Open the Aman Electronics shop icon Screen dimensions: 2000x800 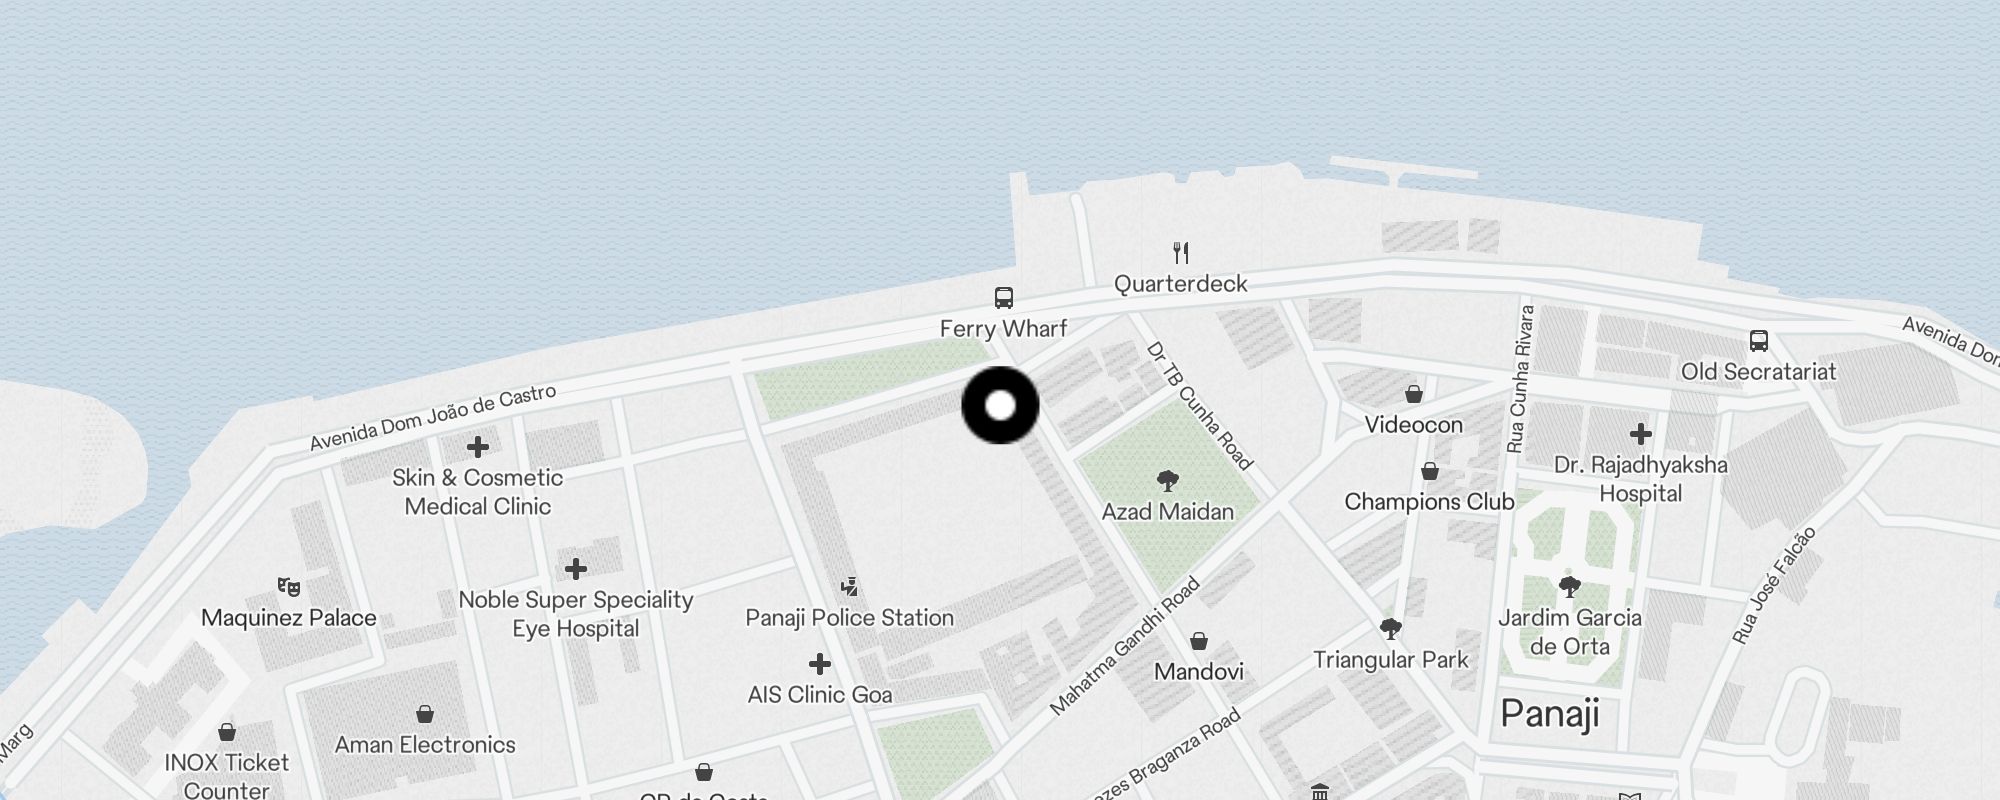425,714
